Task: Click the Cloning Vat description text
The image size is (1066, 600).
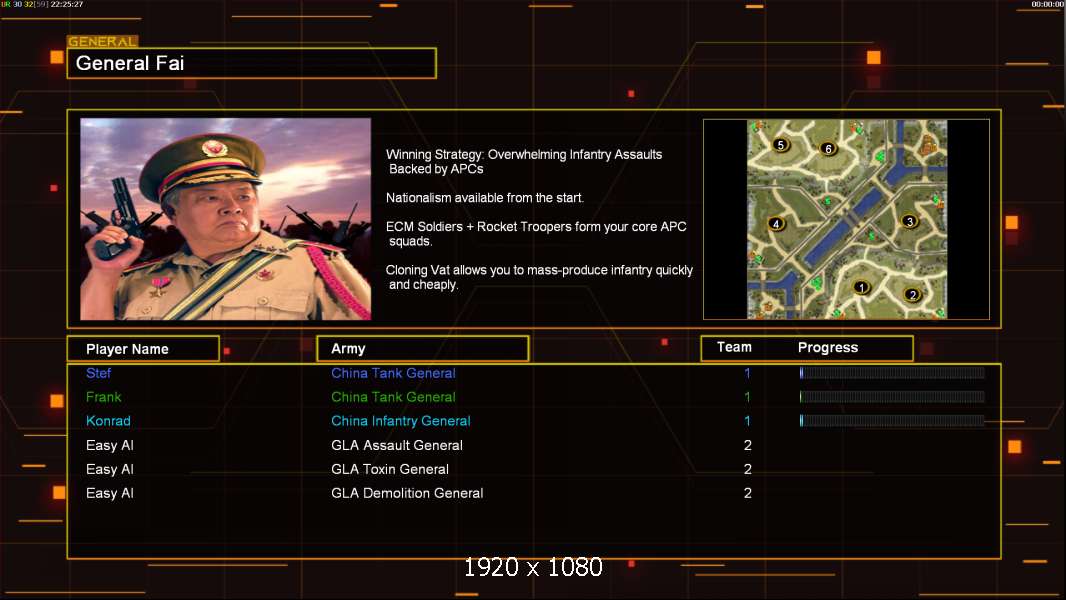Action: click(539, 277)
